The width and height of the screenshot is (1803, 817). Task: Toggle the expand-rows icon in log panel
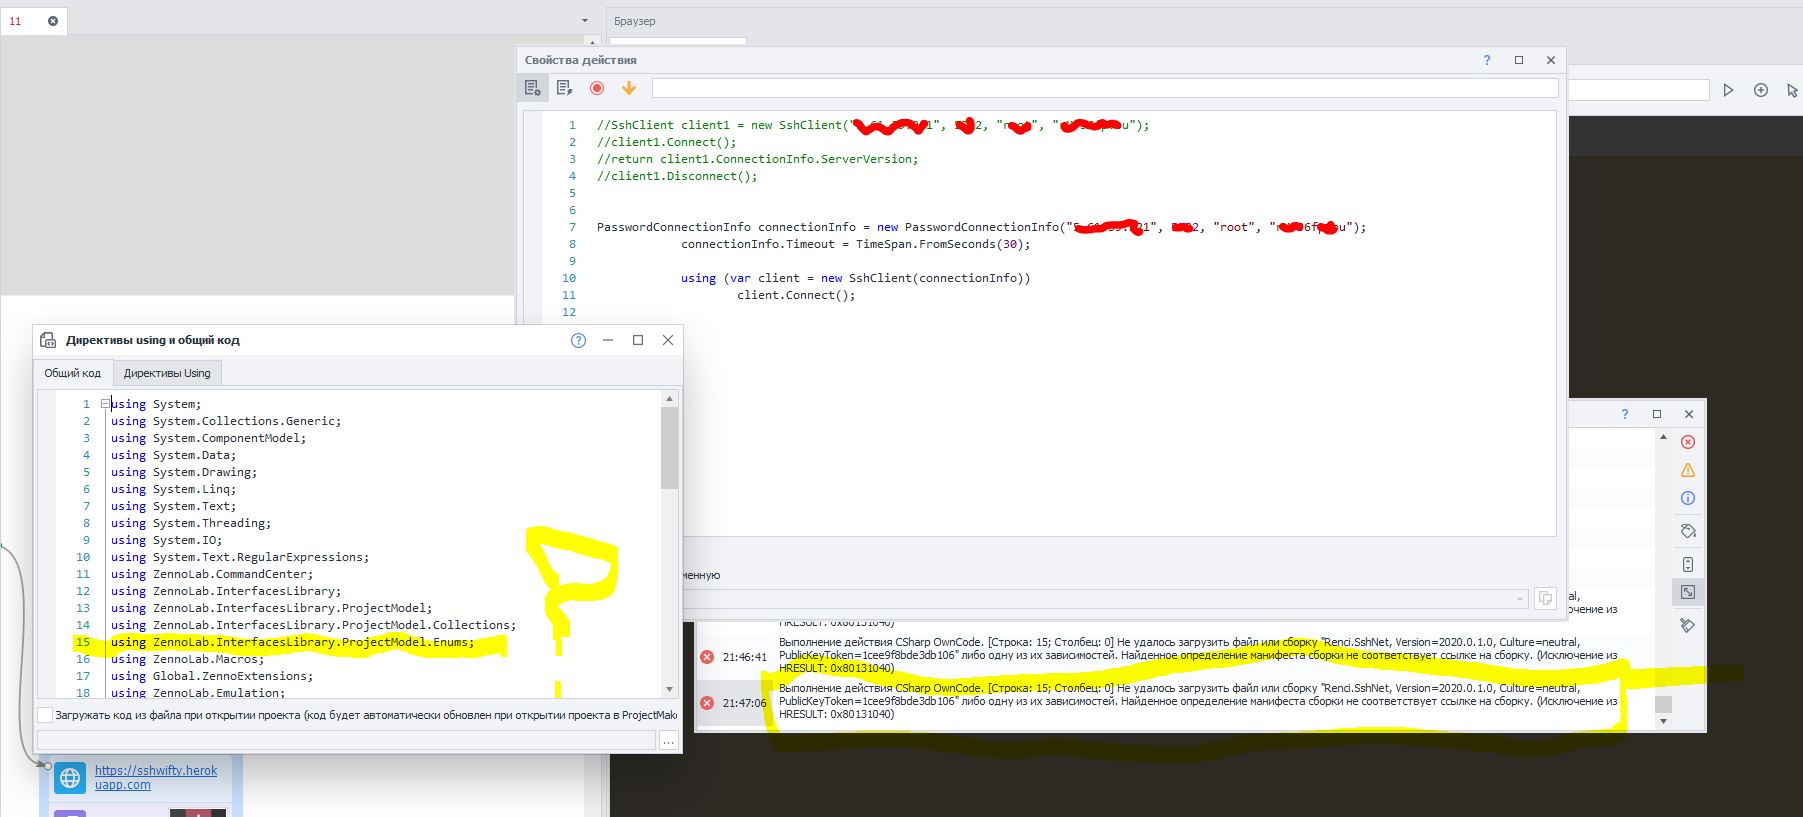point(1688,592)
